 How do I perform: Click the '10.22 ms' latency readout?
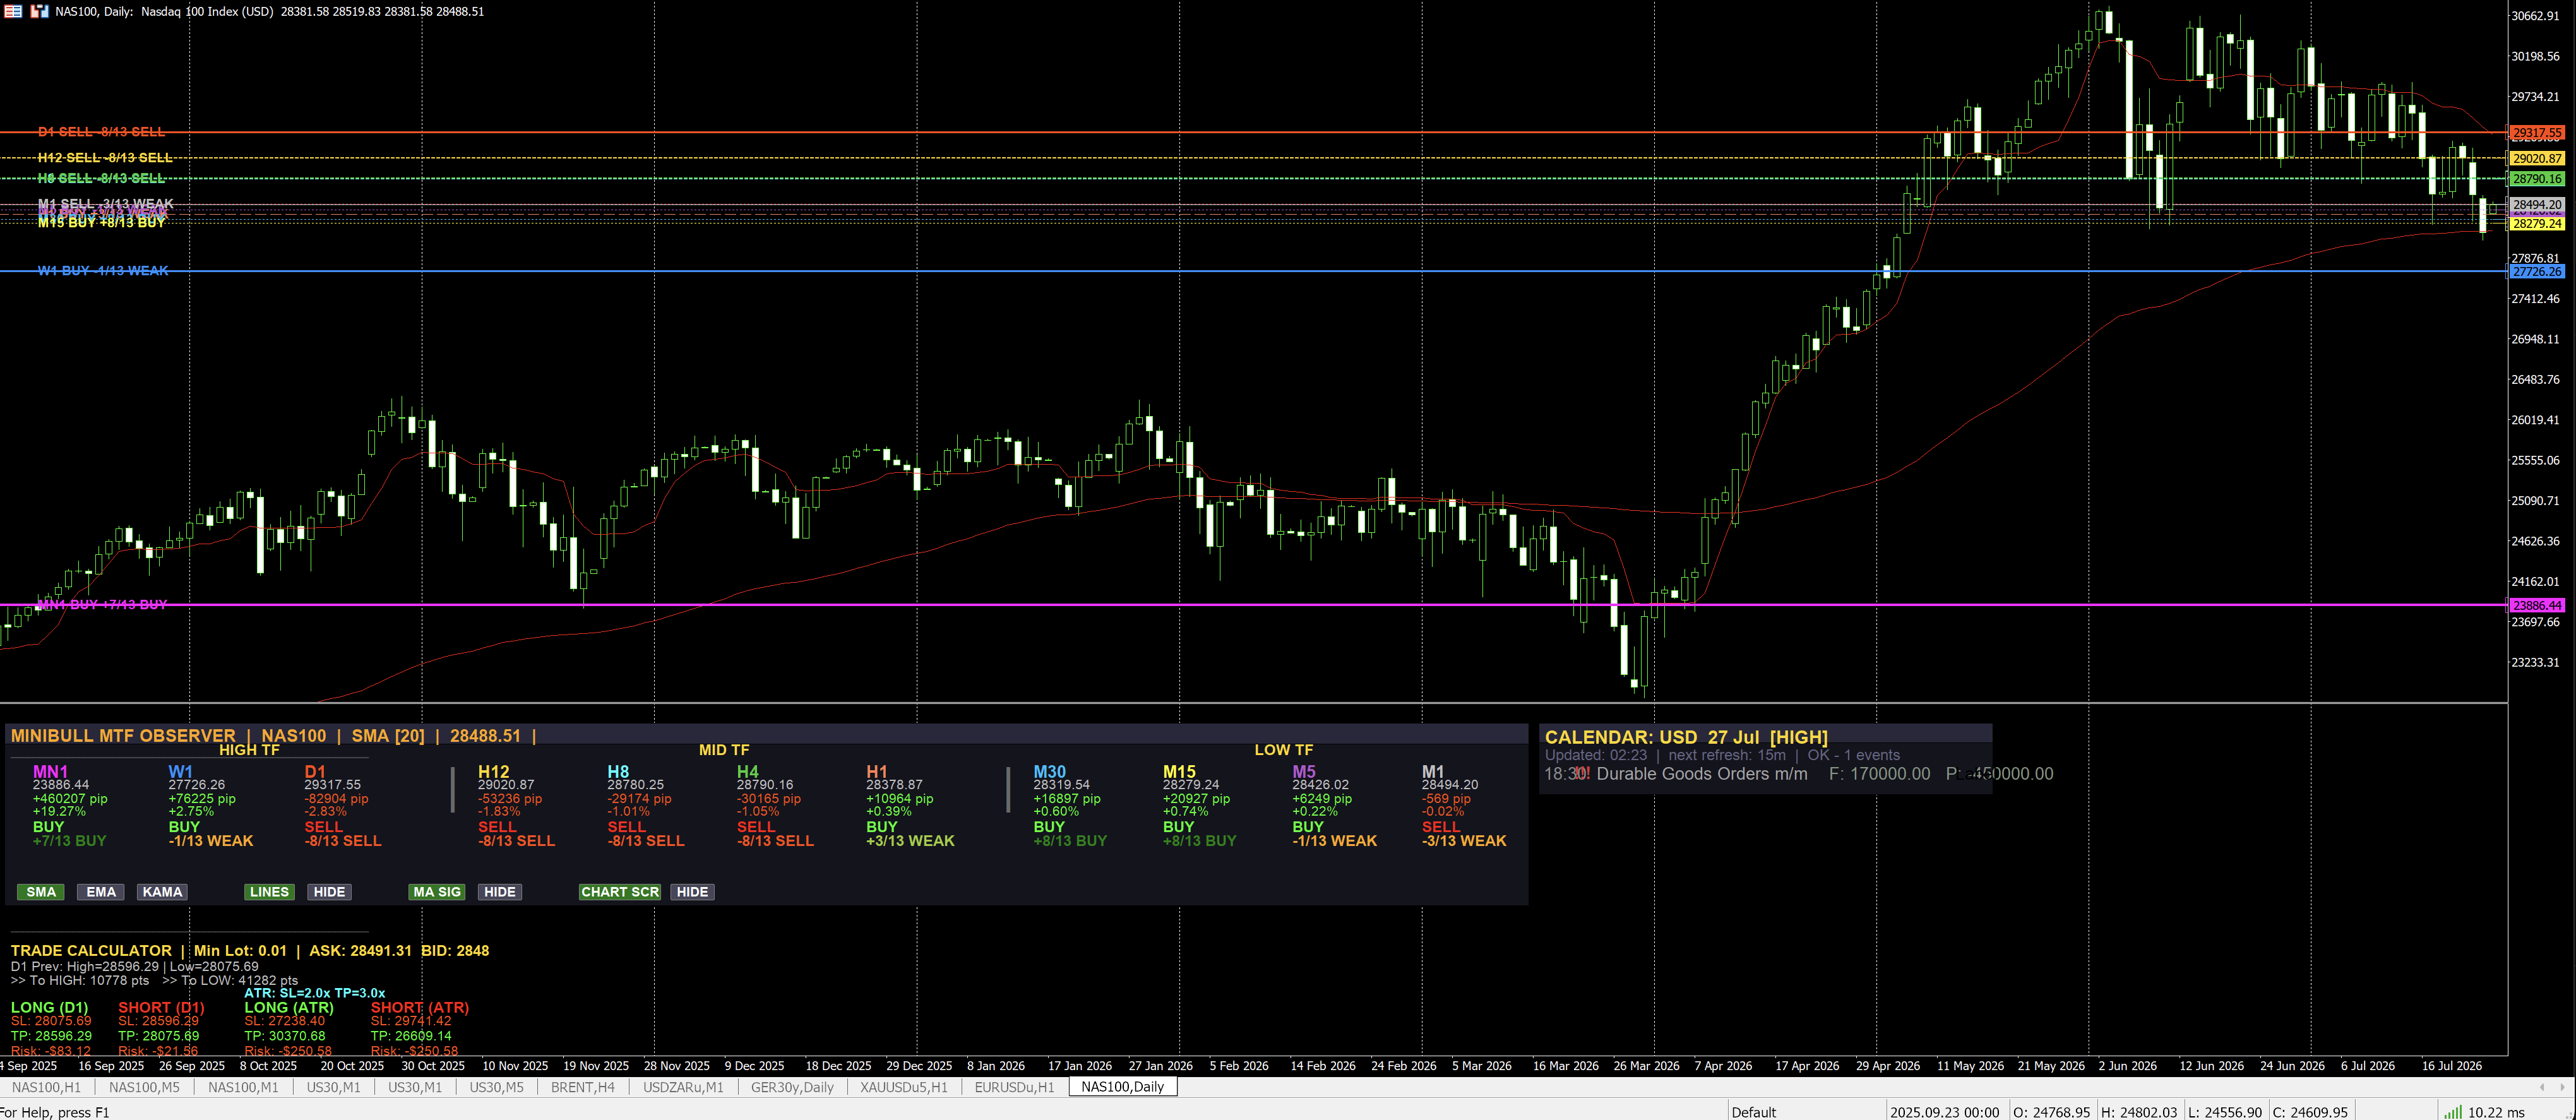pyautogui.click(x=2496, y=1112)
